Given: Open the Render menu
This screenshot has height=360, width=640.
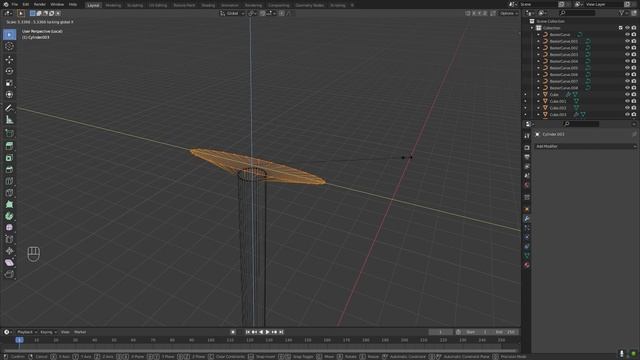Looking at the screenshot, I should [x=40, y=4].
